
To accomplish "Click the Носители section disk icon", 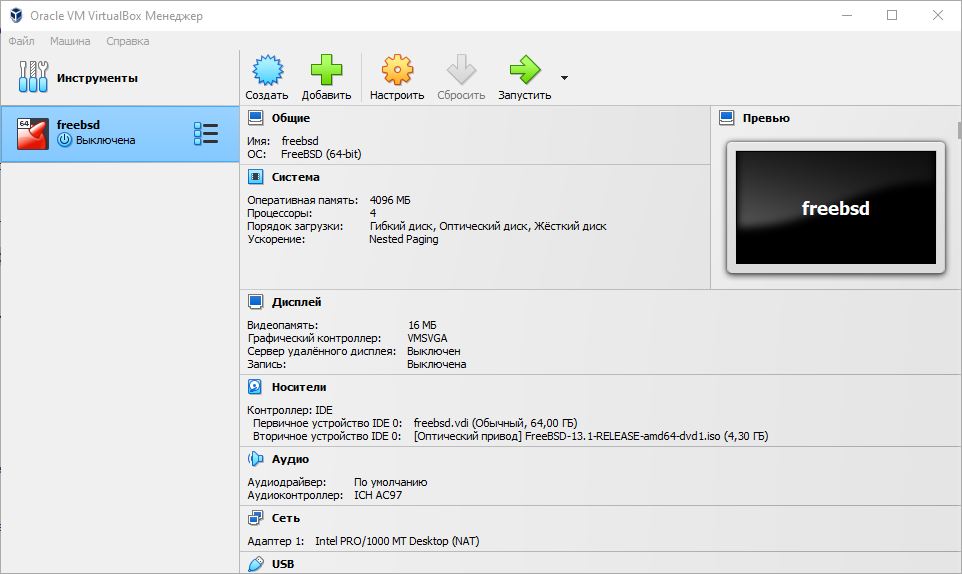I will point(255,387).
